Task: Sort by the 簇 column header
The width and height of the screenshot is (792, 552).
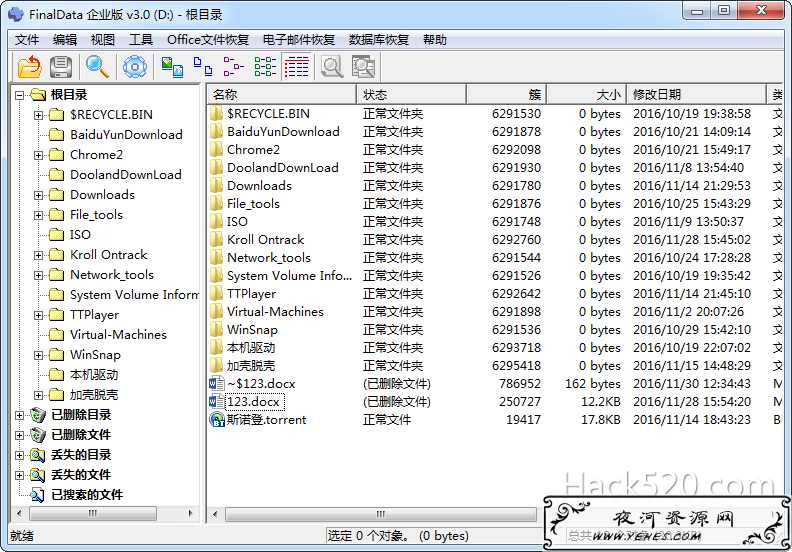Action: (x=507, y=94)
